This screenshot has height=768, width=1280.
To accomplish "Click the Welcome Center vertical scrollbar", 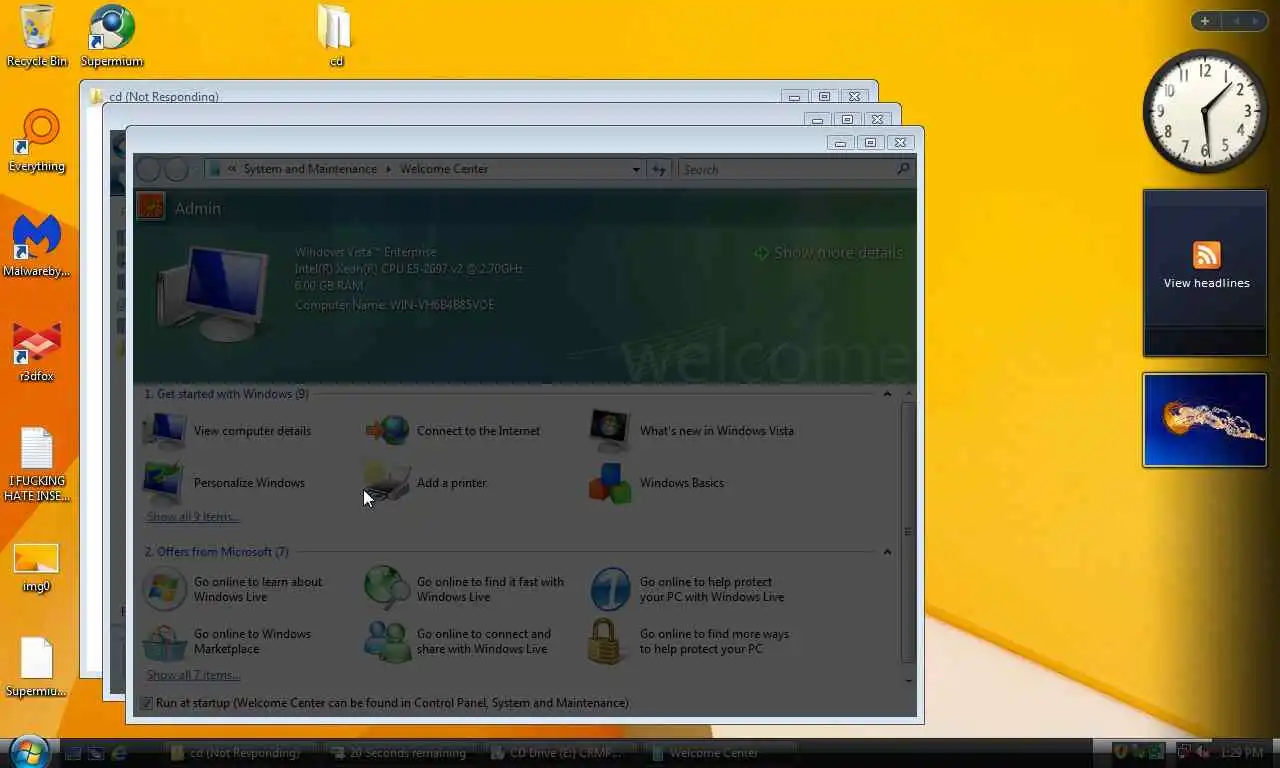I will pyautogui.click(x=908, y=533).
